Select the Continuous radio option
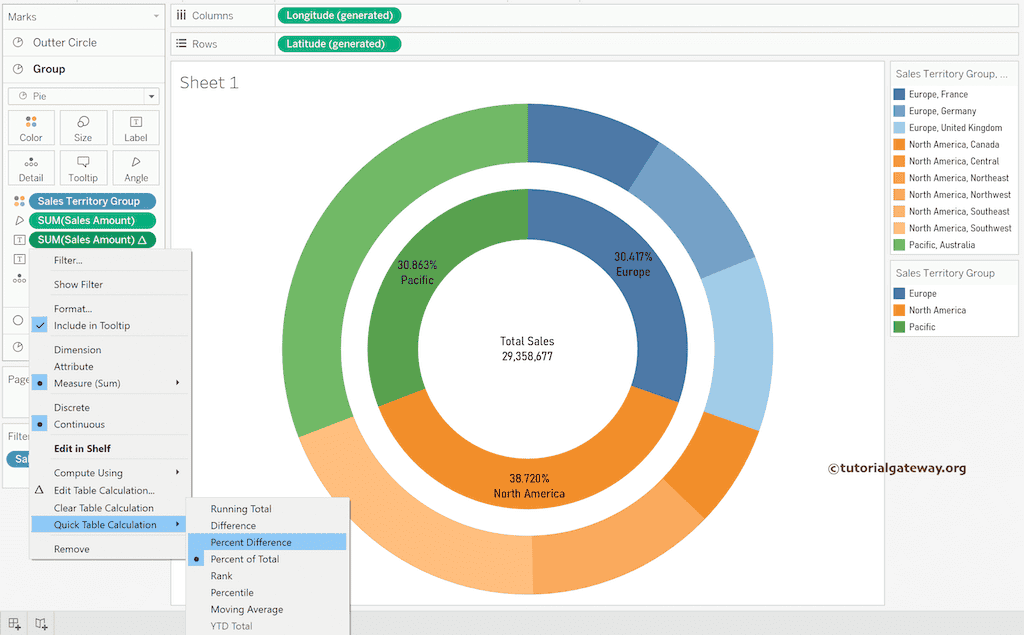Image resolution: width=1024 pixels, height=635 pixels. click(79, 425)
